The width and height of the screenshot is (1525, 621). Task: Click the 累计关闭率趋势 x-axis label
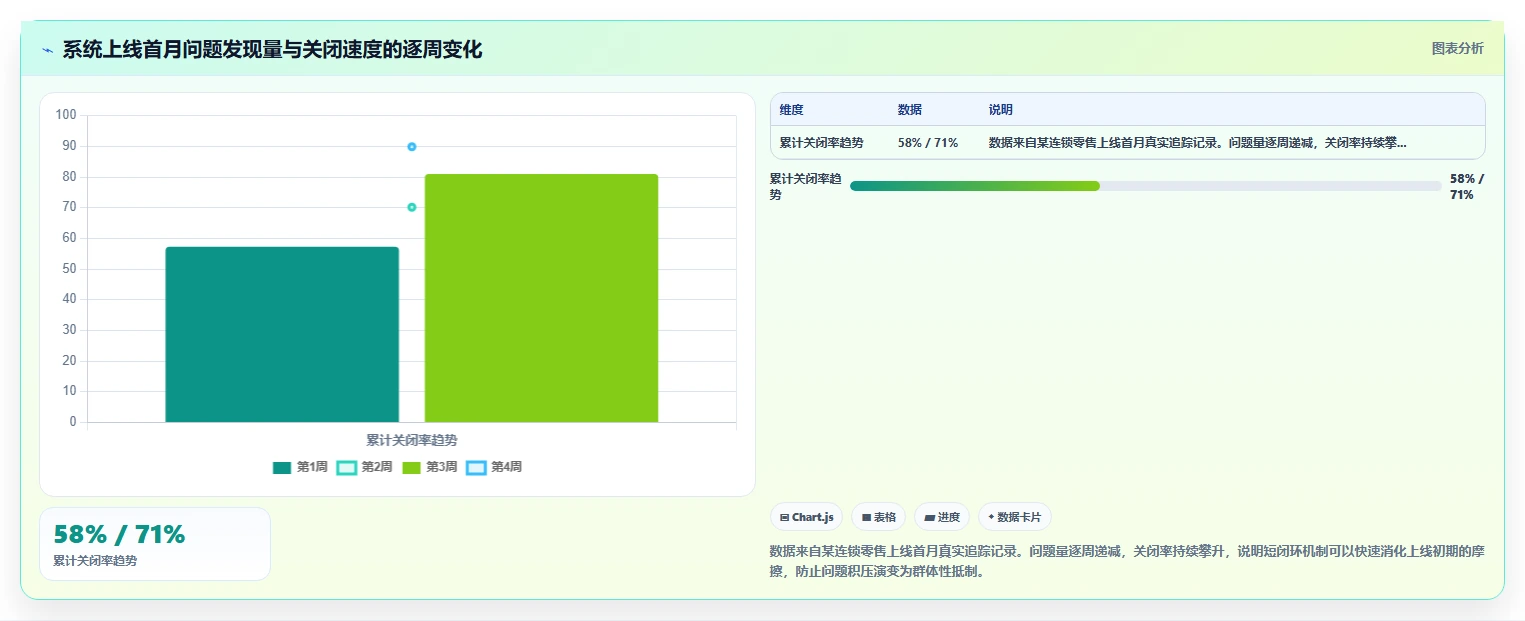click(411, 440)
